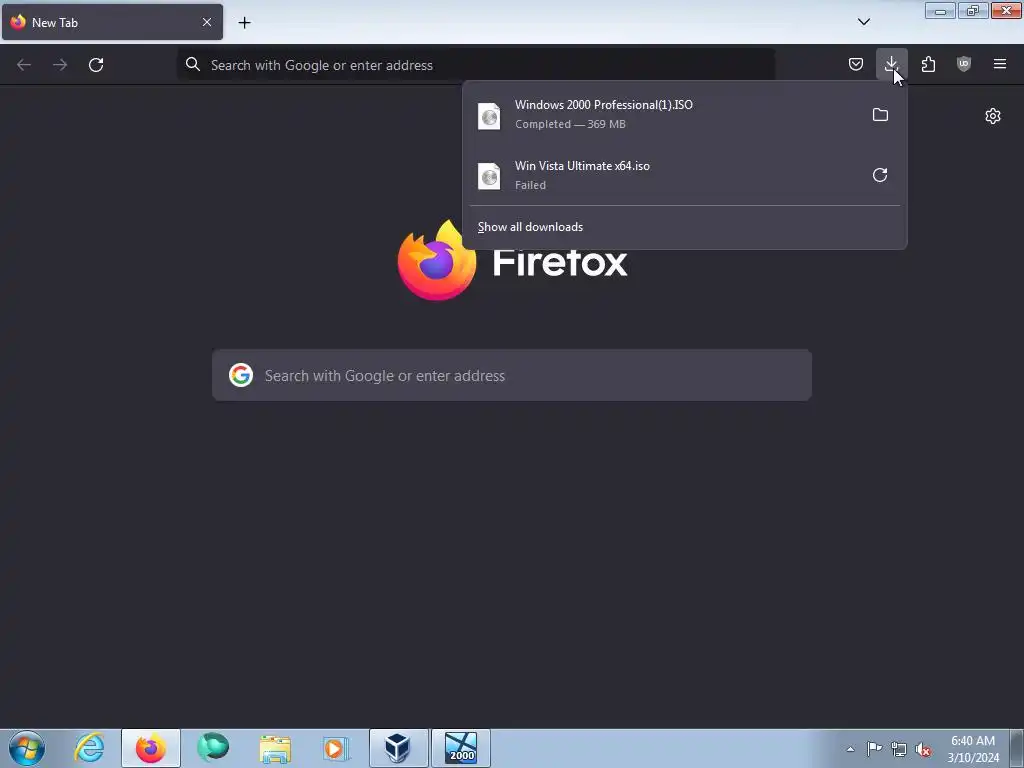
Task: Click Show all downloads
Action: pyautogui.click(x=530, y=227)
